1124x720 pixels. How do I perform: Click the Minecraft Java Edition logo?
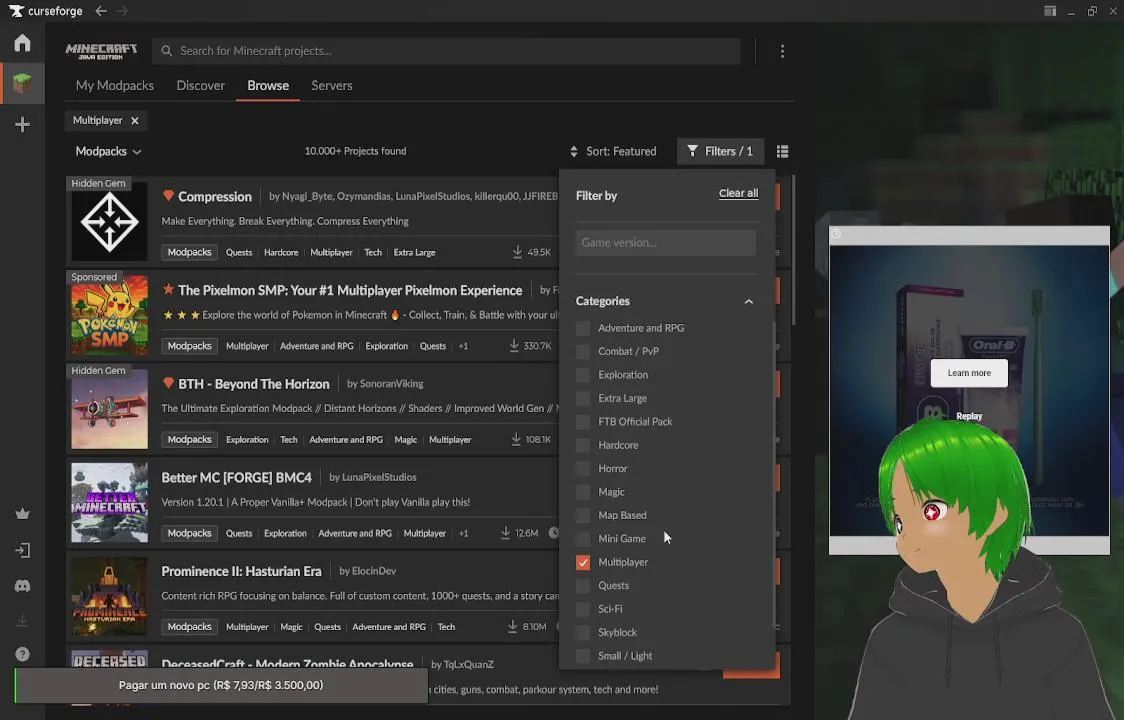coord(101,51)
